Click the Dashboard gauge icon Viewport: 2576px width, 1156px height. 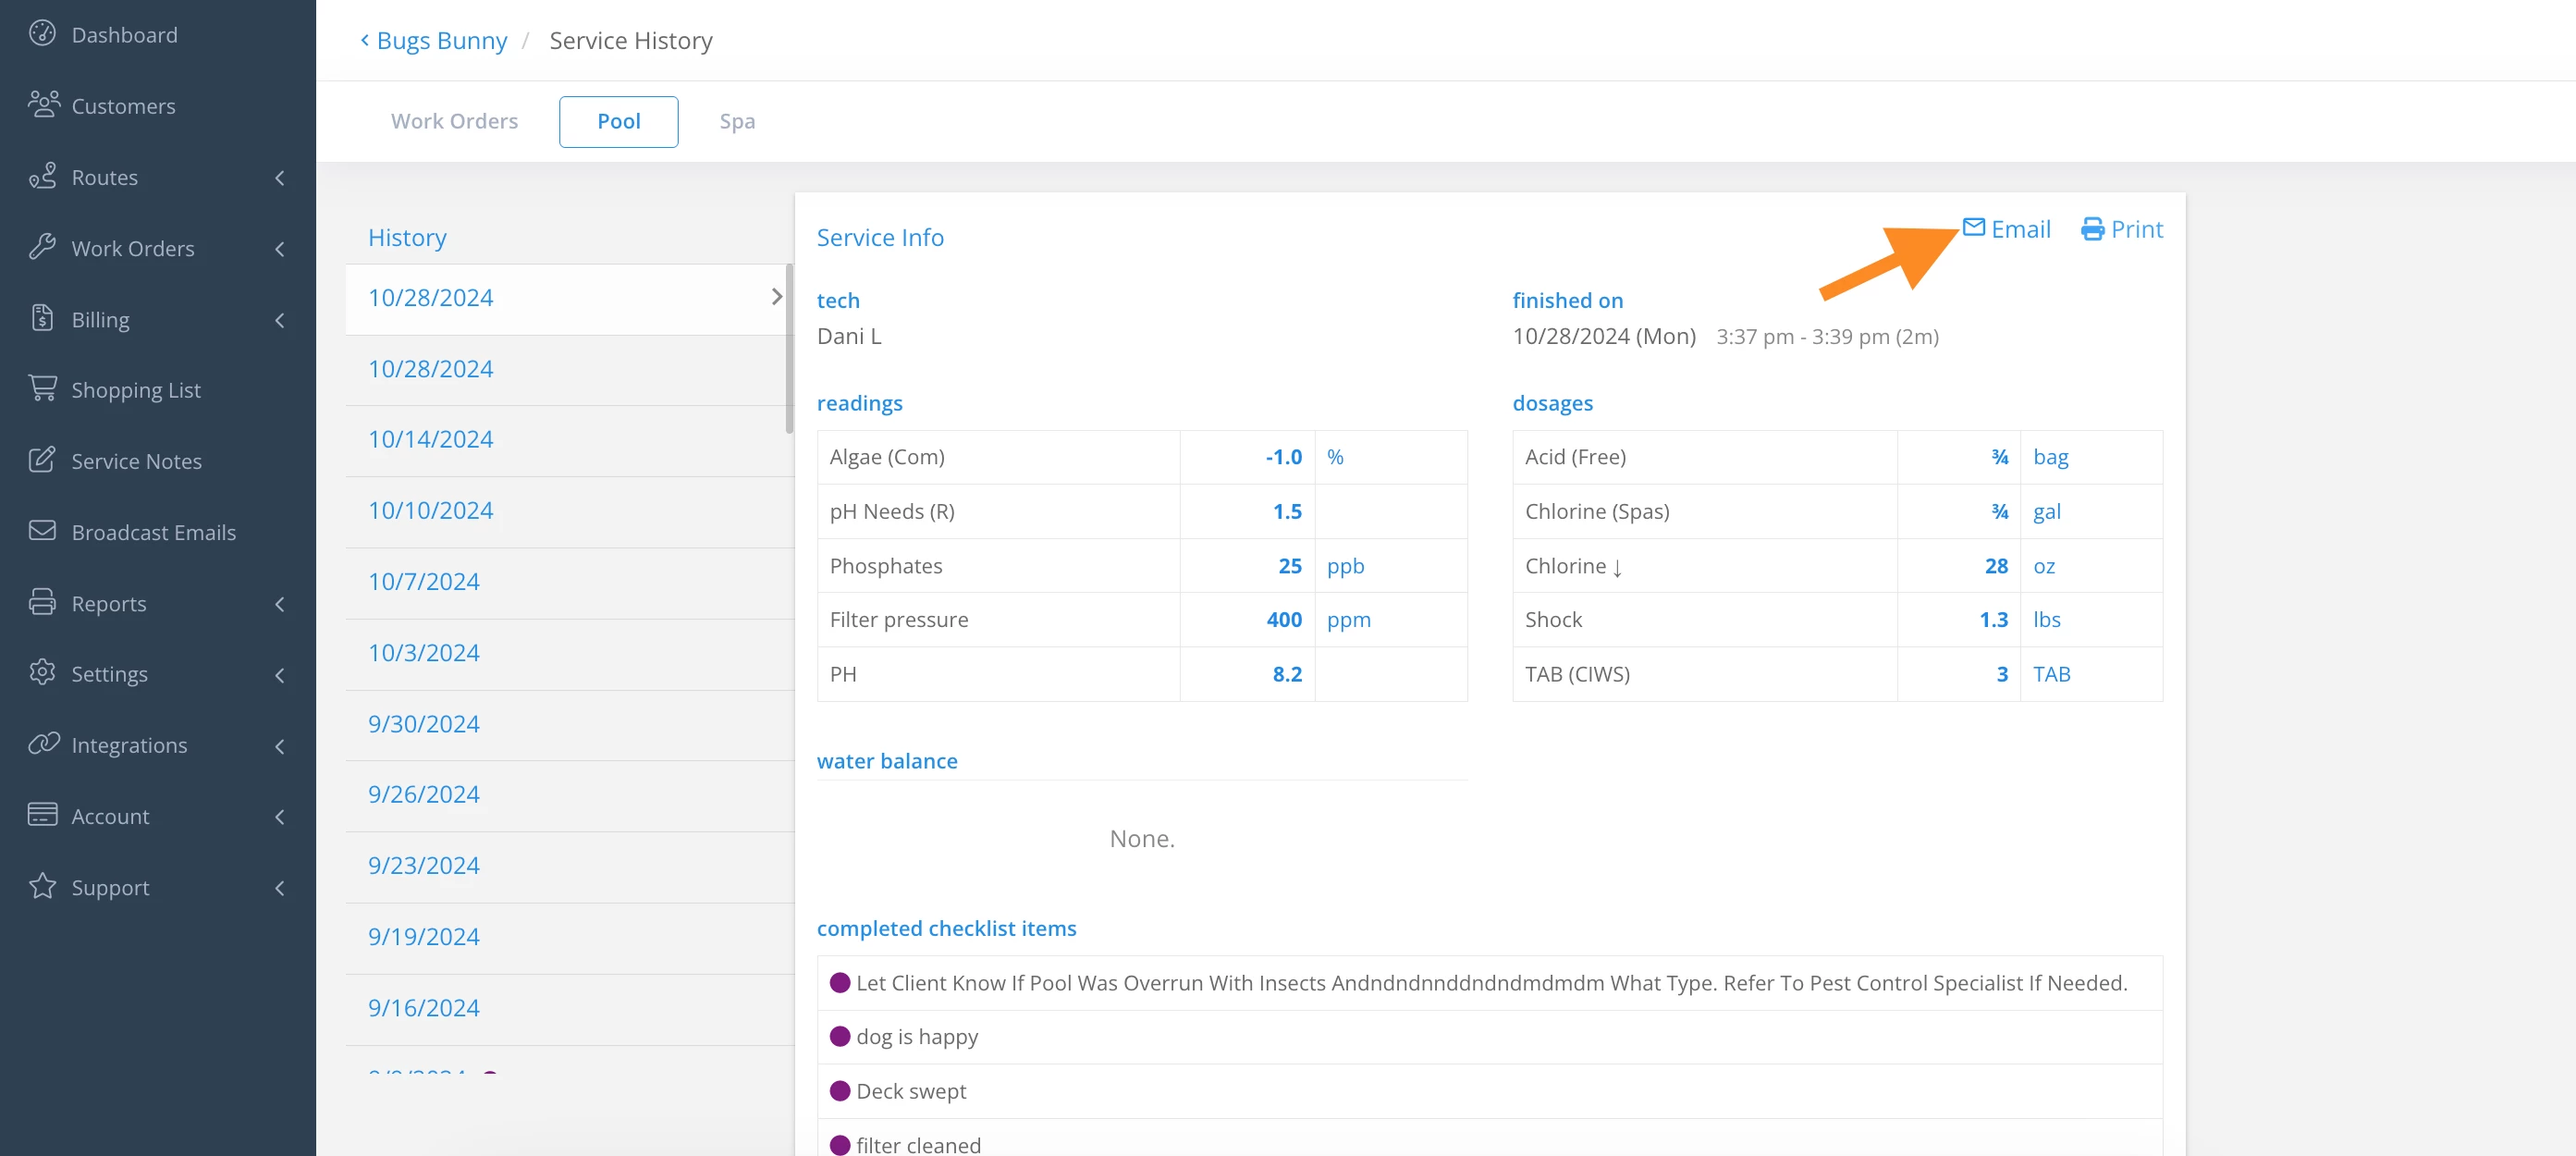pos(42,33)
